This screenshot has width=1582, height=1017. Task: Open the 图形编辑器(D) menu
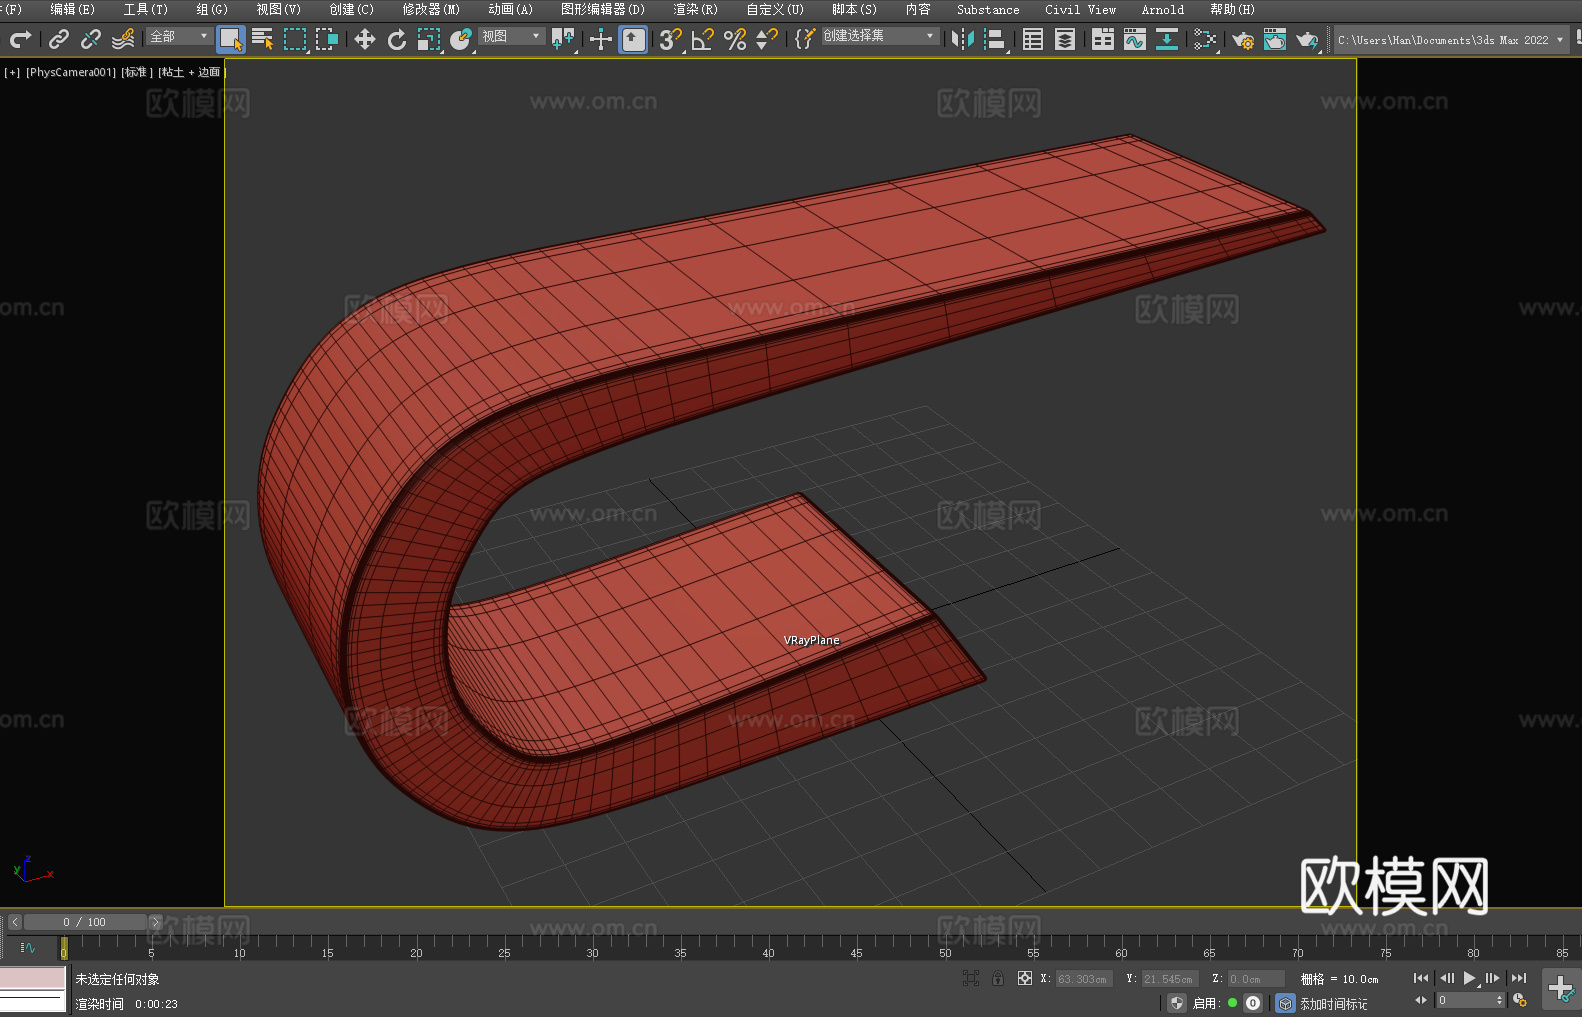pos(602,9)
